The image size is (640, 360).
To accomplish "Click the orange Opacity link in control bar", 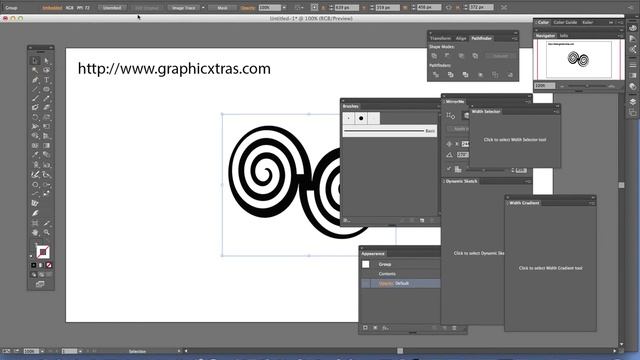I will click(248, 8).
